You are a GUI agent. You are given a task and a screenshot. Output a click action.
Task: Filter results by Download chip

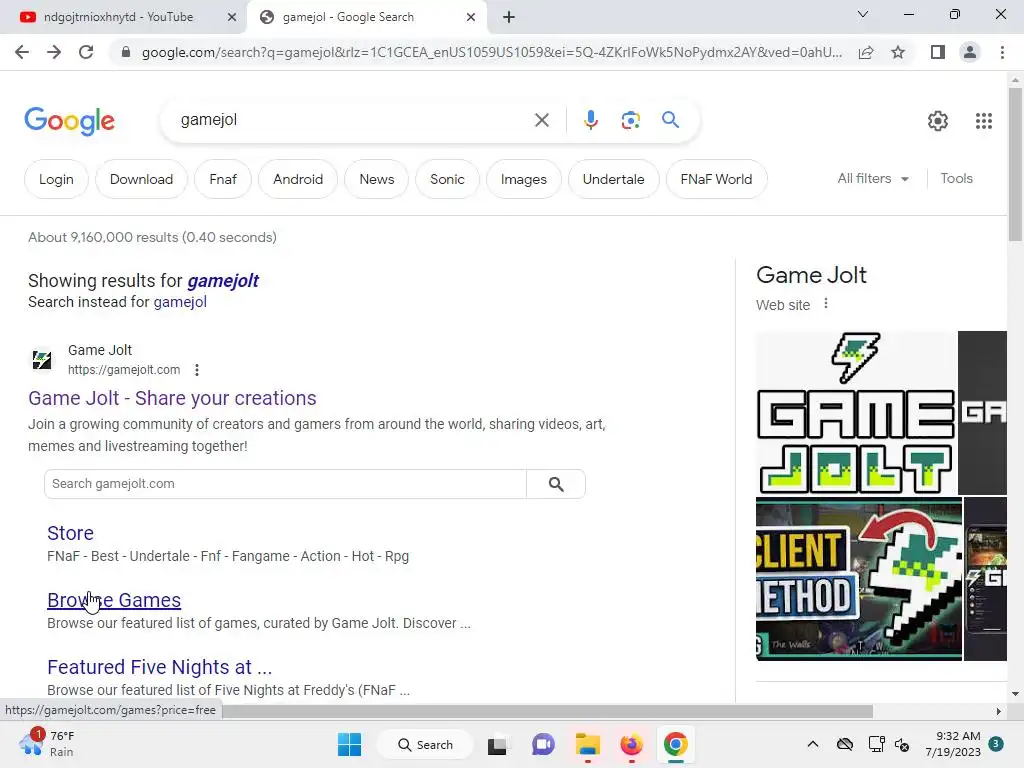click(141, 179)
